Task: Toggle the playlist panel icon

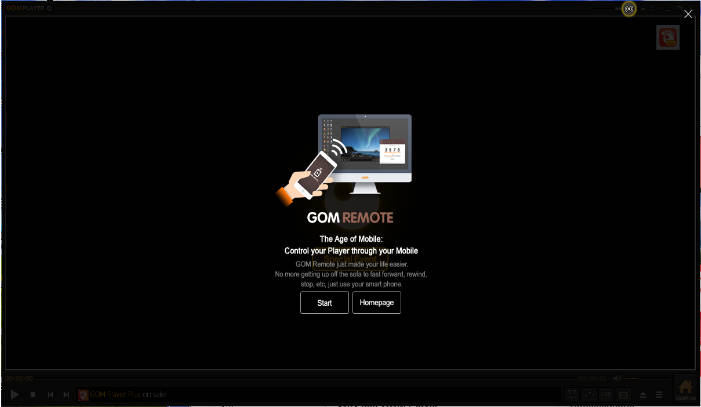Action: pyautogui.click(x=659, y=395)
